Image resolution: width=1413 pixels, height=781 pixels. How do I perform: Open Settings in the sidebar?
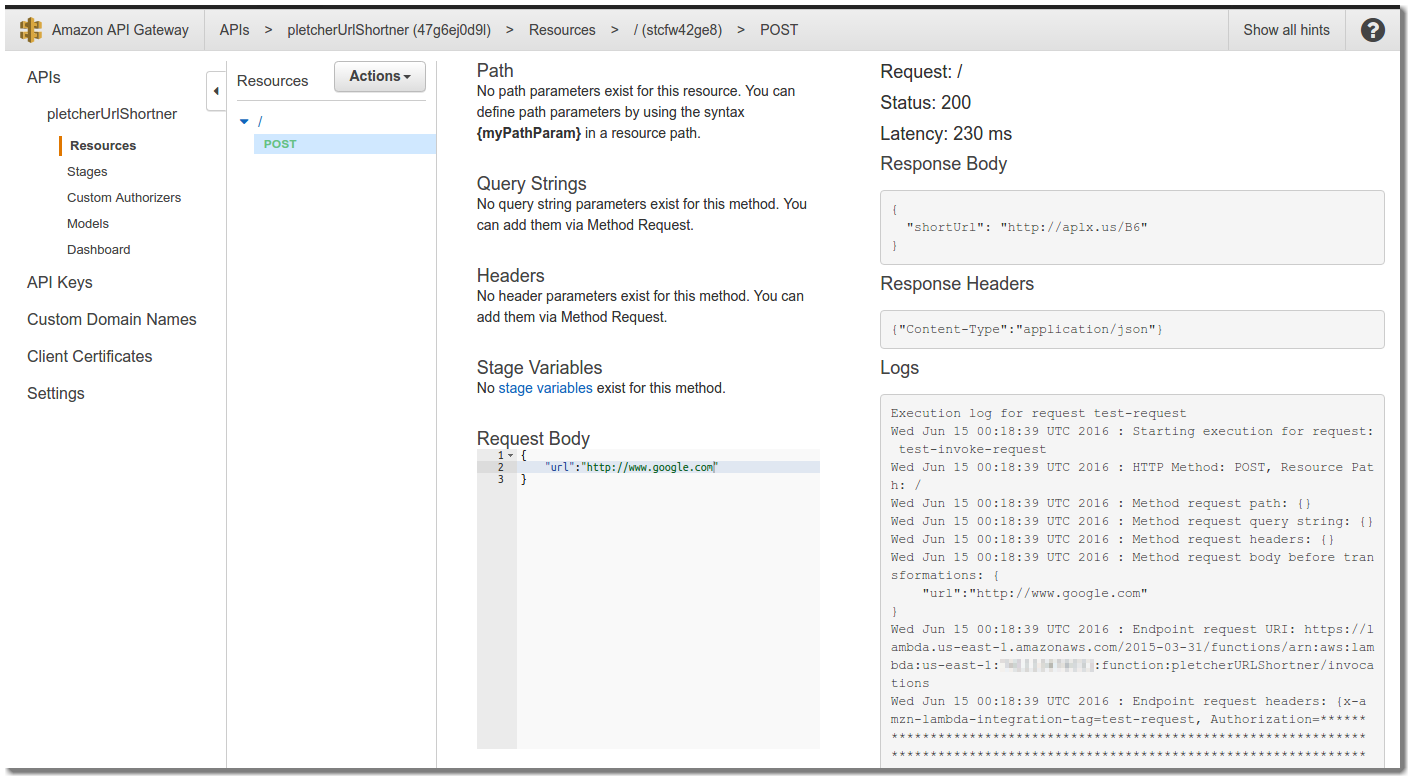point(56,394)
